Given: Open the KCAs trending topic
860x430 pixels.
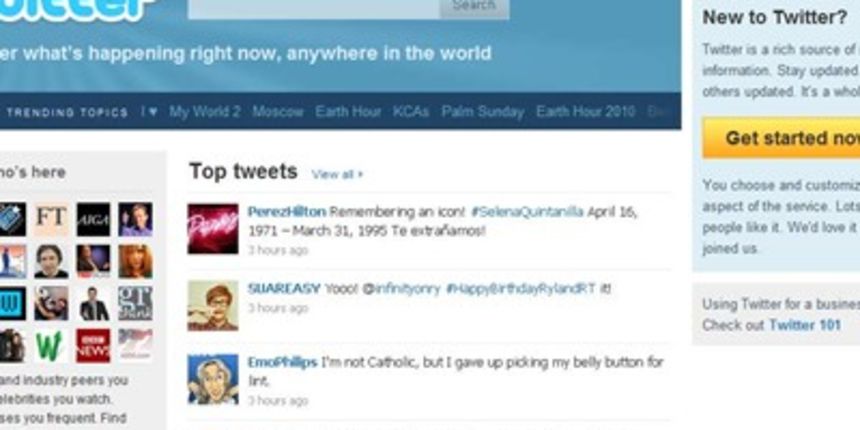Looking at the screenshot, I should coord(411,111).
